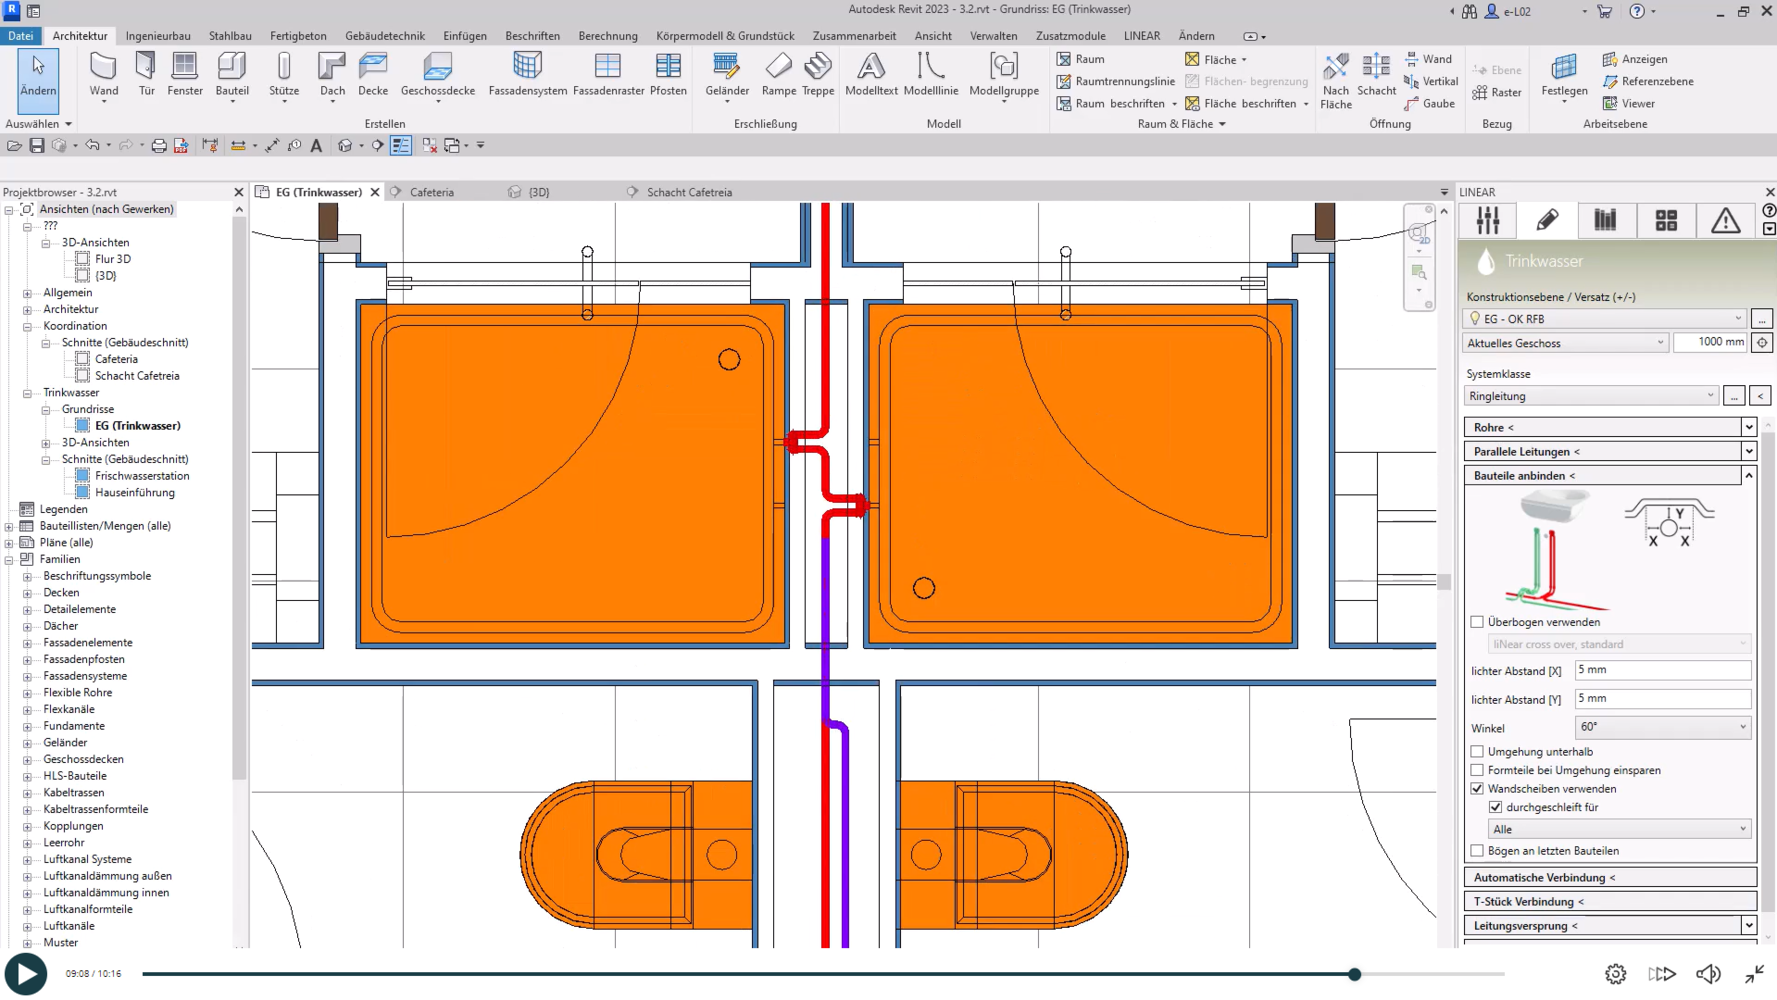The width and height of the screenshot is (1777, 1000).
Task: Click the lichter Abstand [X] field
Action: pos(1661,670)
